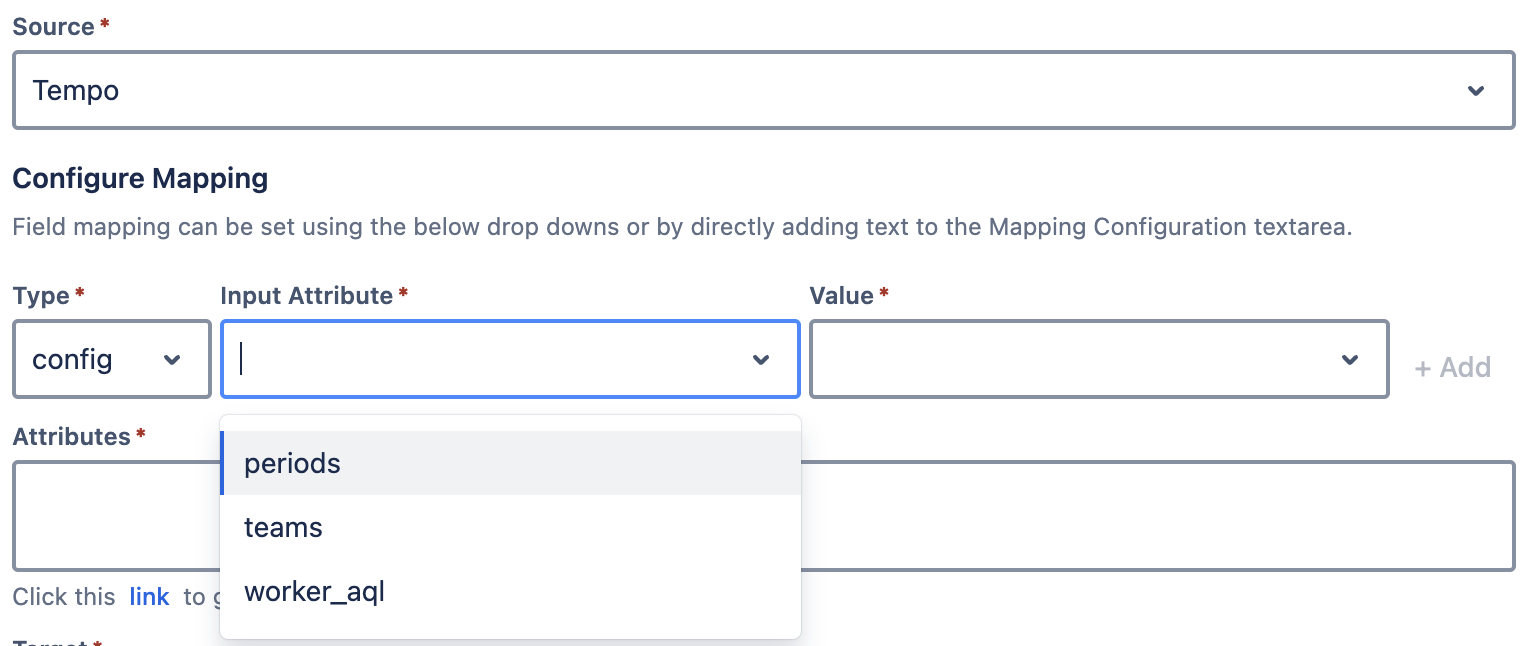Select teams from the attribute list
1536x646 pixels.
coord(283,527)
